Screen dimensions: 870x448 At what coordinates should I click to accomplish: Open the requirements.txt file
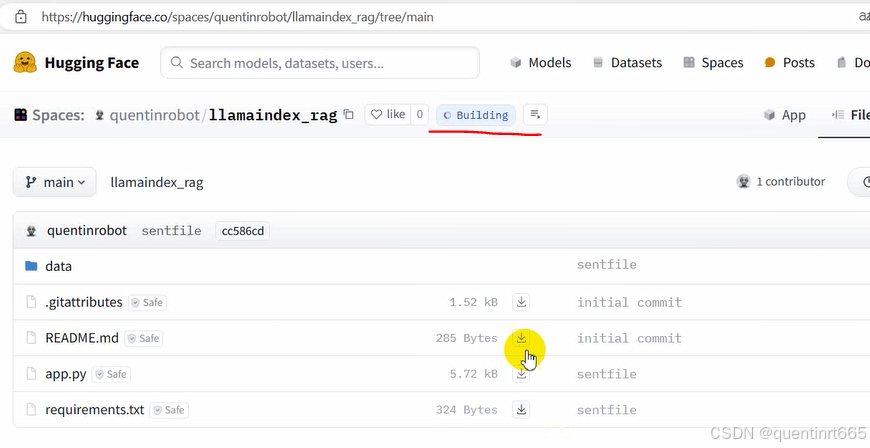95,410
